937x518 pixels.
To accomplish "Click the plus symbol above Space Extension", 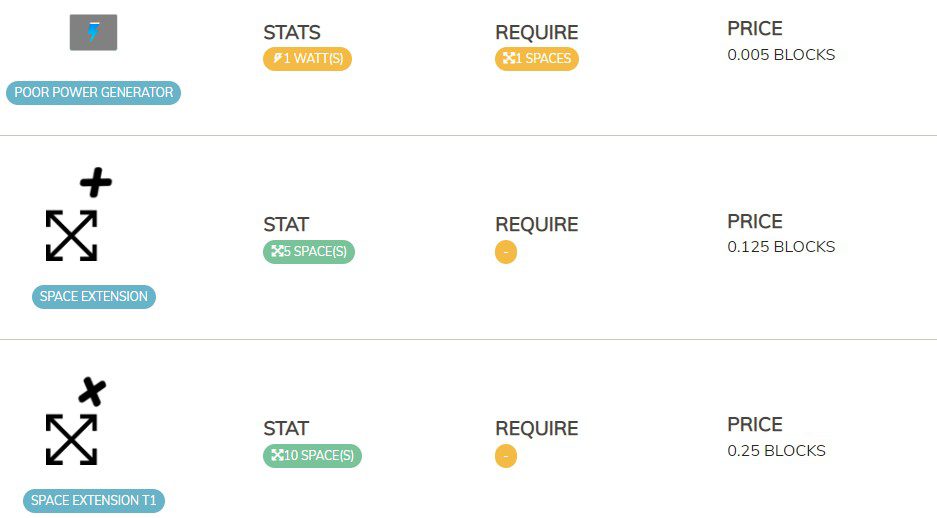I will 95,183.
